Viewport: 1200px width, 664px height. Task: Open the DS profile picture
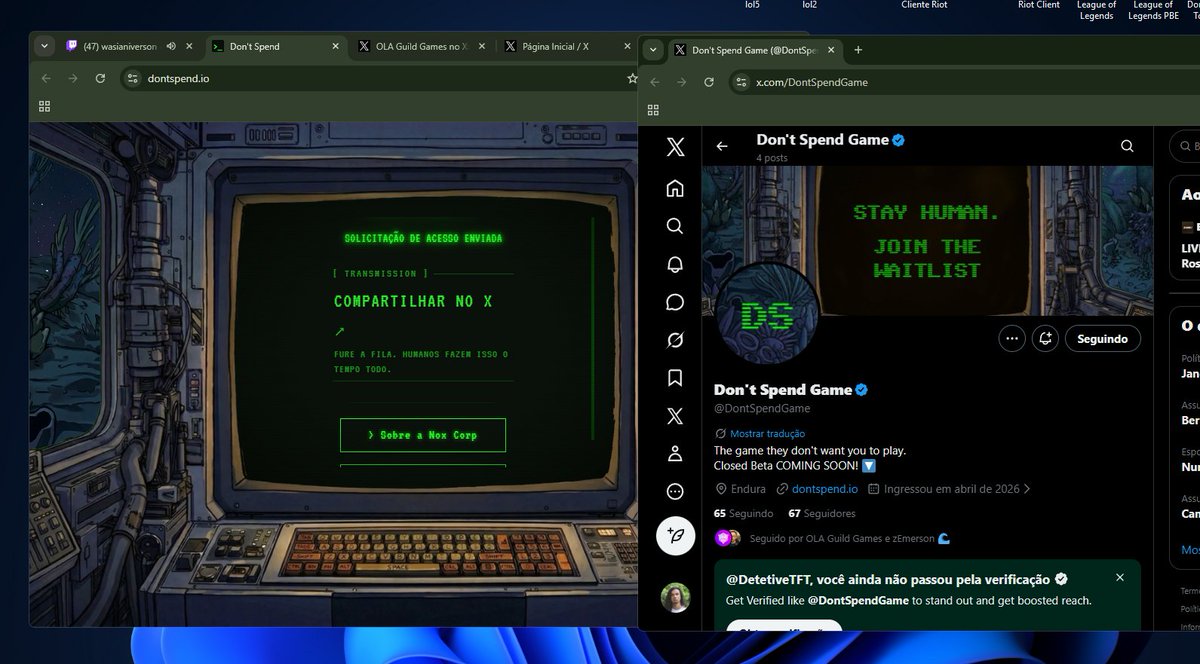767,315
